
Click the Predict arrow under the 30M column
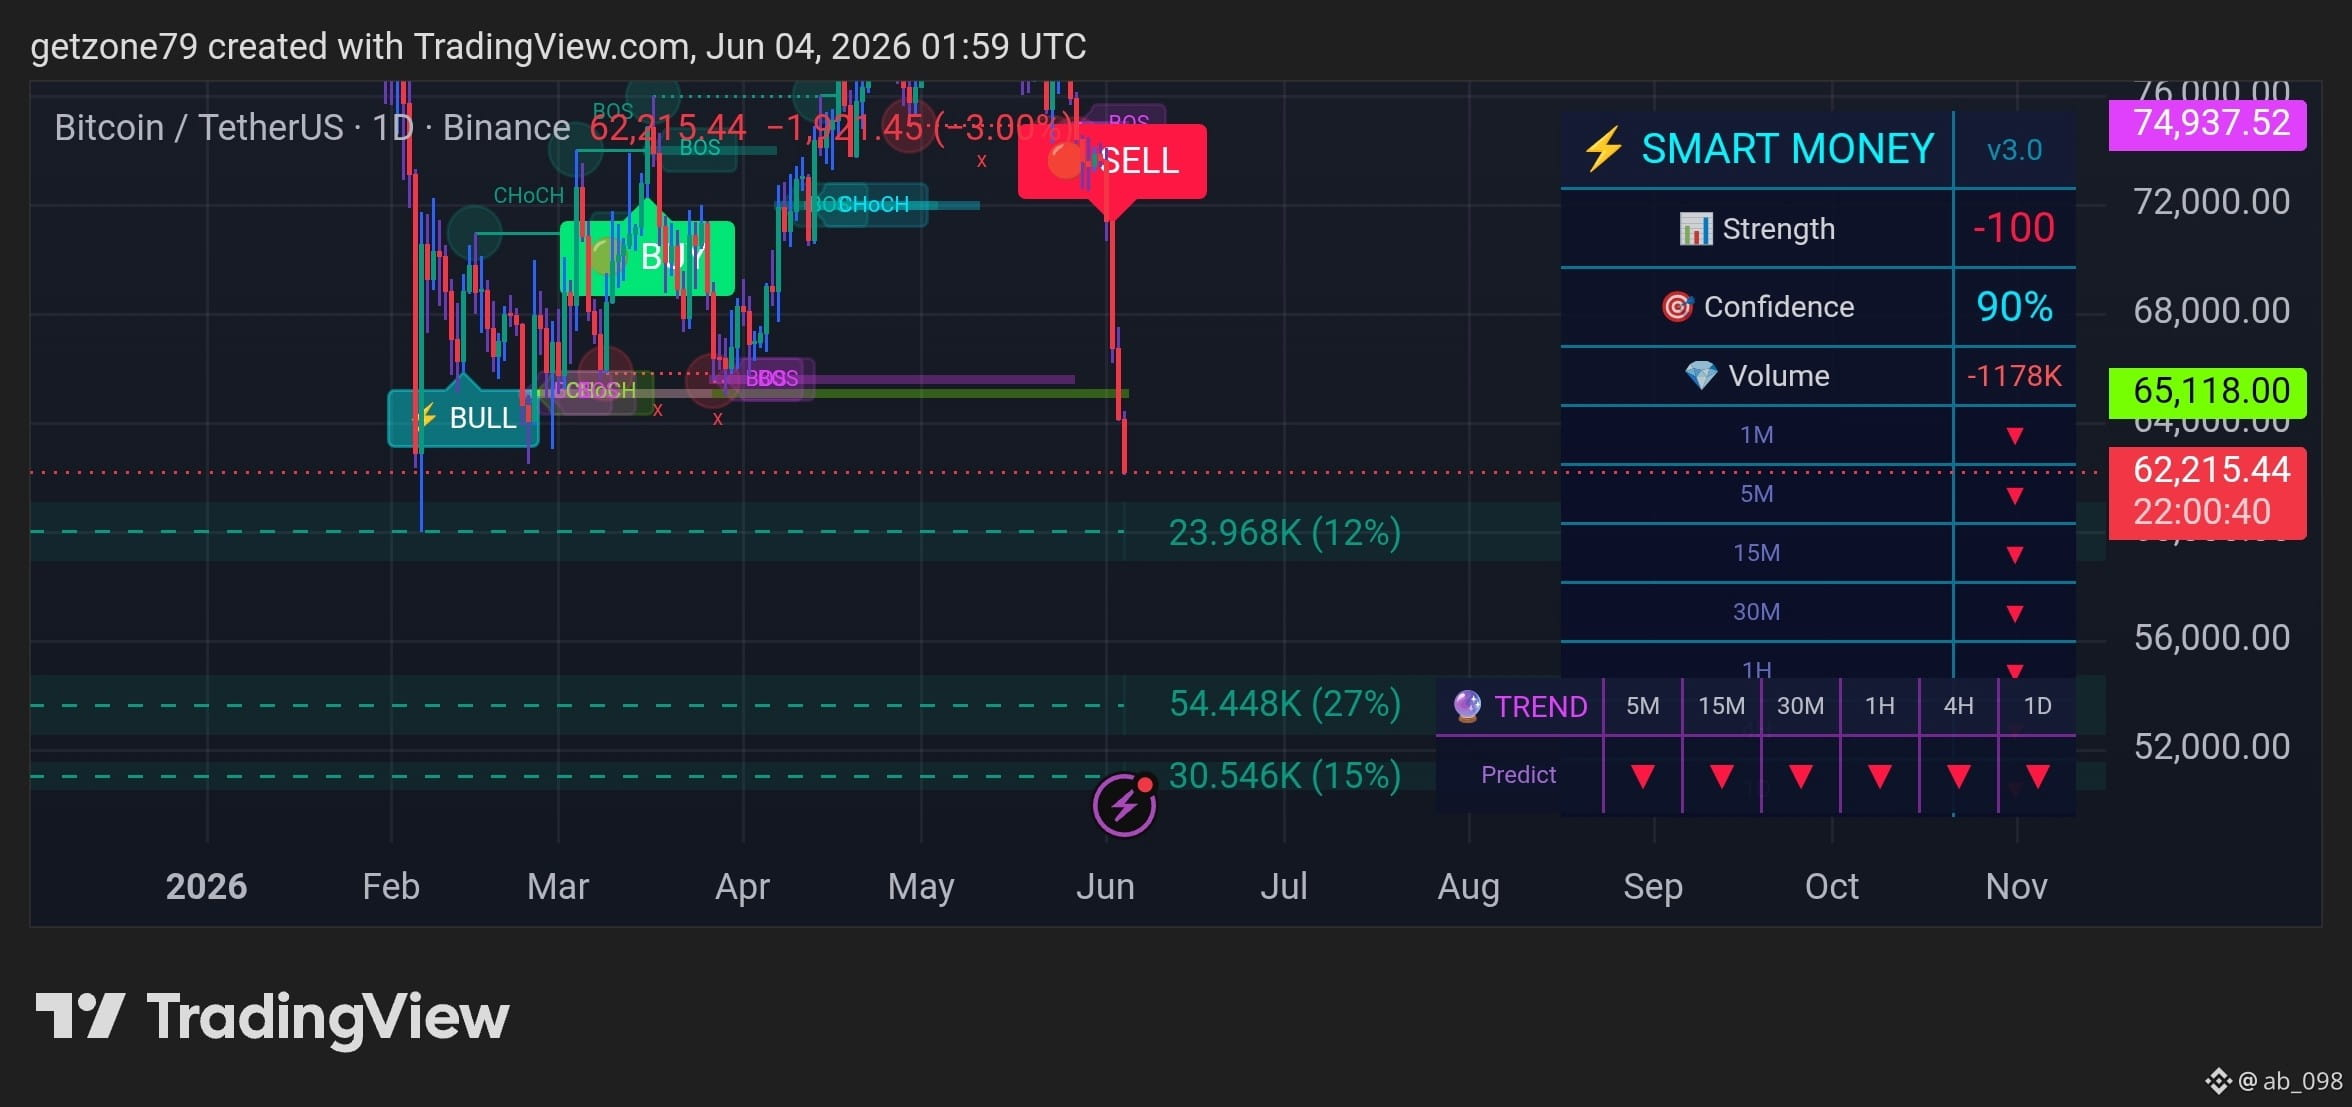pyautogui.click(x=1800, y=776)
